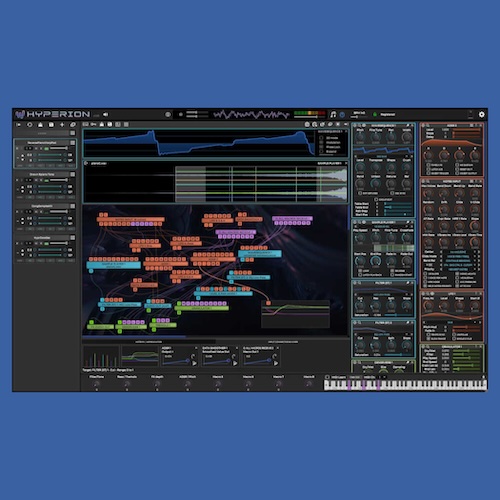Click the save disk icon in layer toolbar
This screenshot has height=500, width=500.
51,125
